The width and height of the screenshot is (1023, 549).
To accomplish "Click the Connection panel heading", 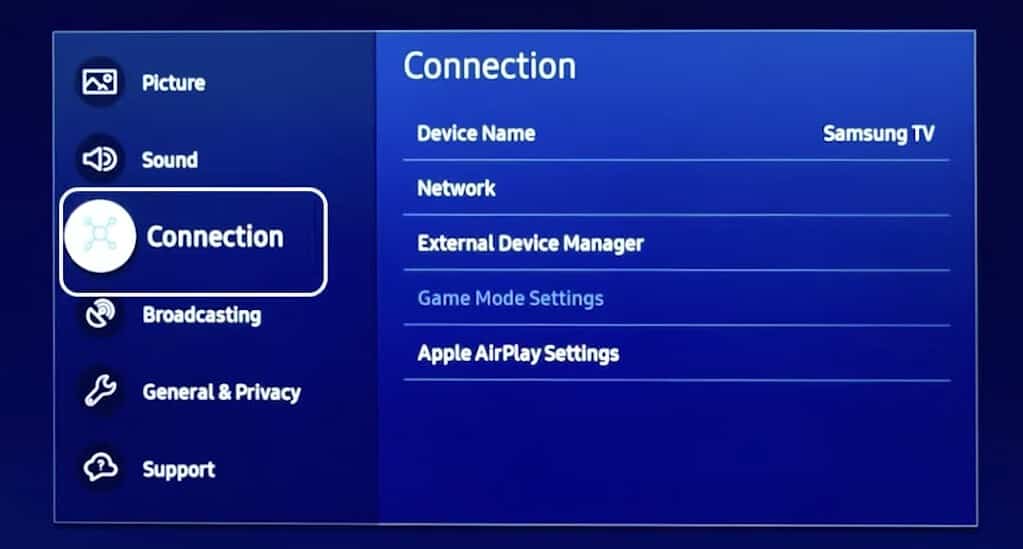I will 489,66.
